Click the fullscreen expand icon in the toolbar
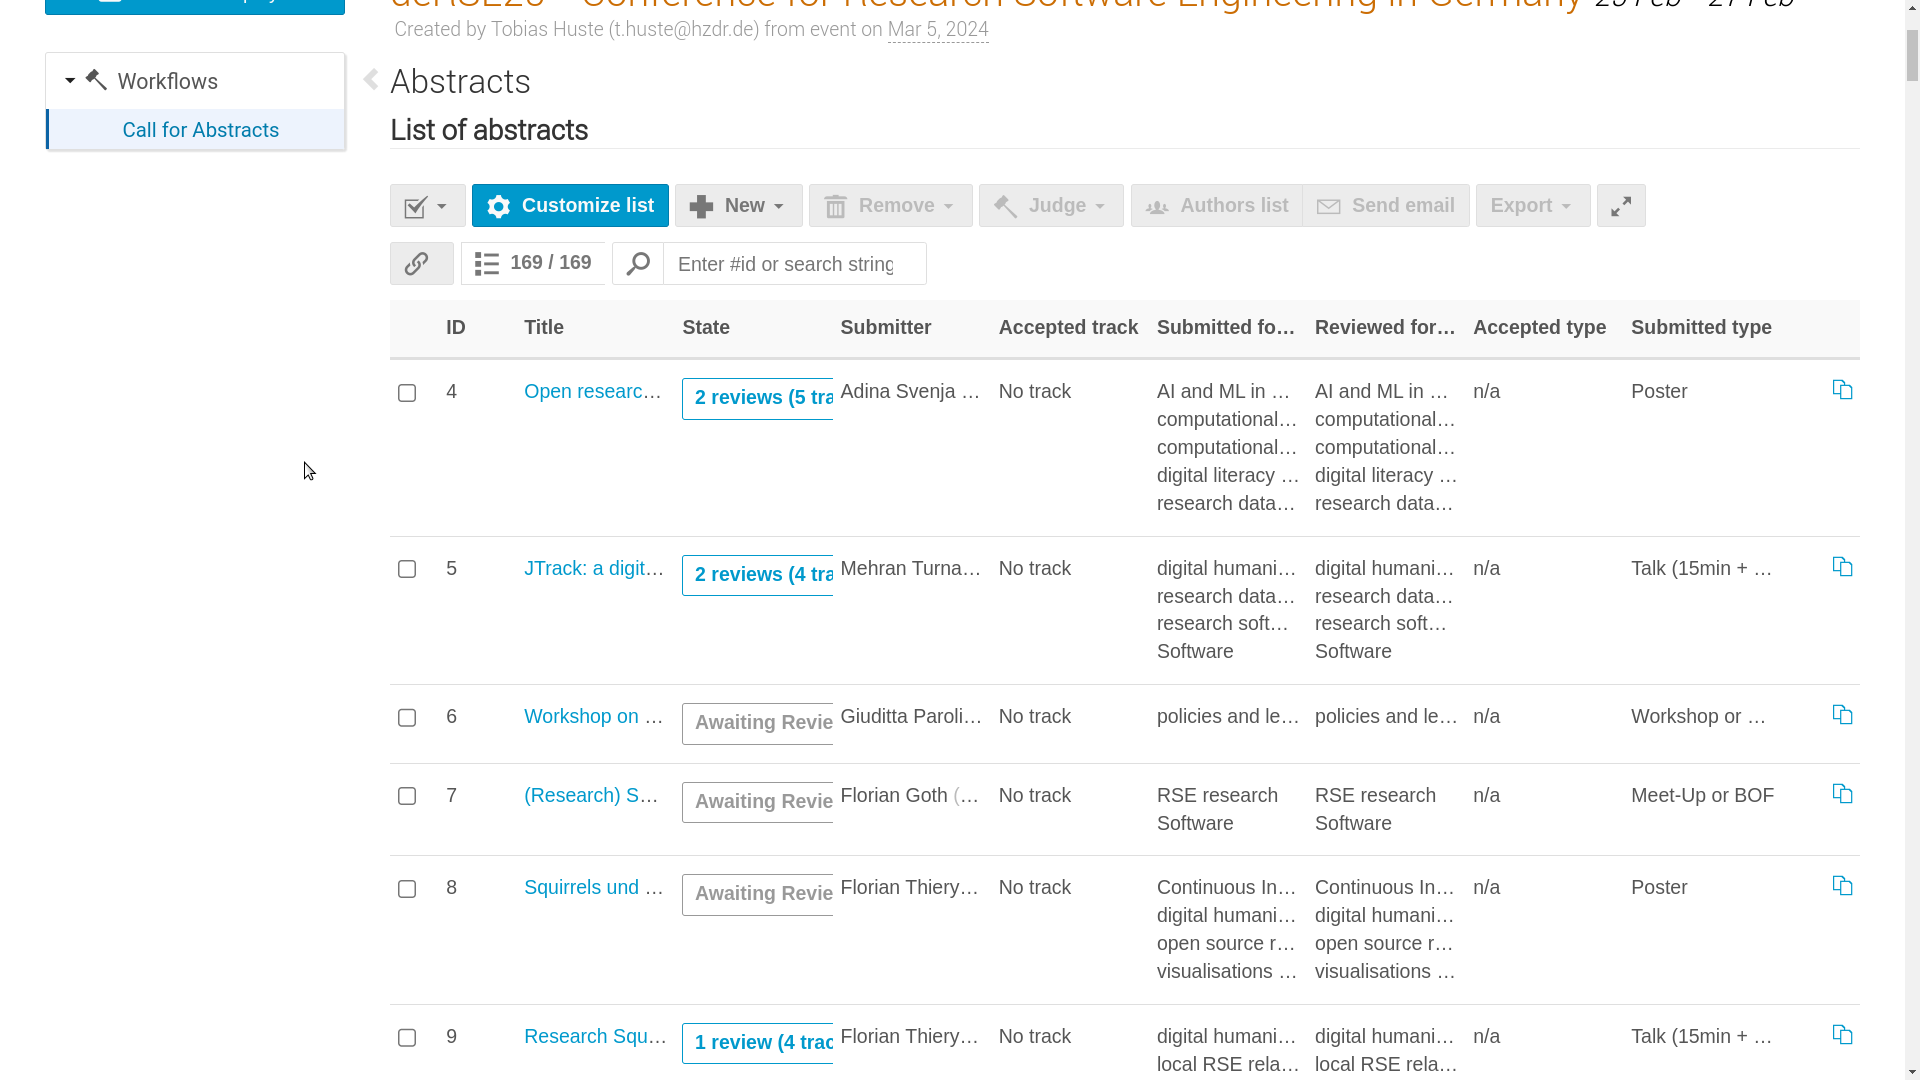 1621,206
